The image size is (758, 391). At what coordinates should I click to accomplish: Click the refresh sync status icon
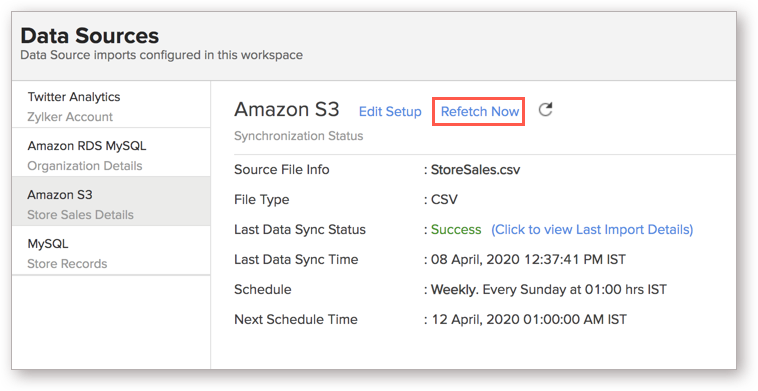pos(545,110)
